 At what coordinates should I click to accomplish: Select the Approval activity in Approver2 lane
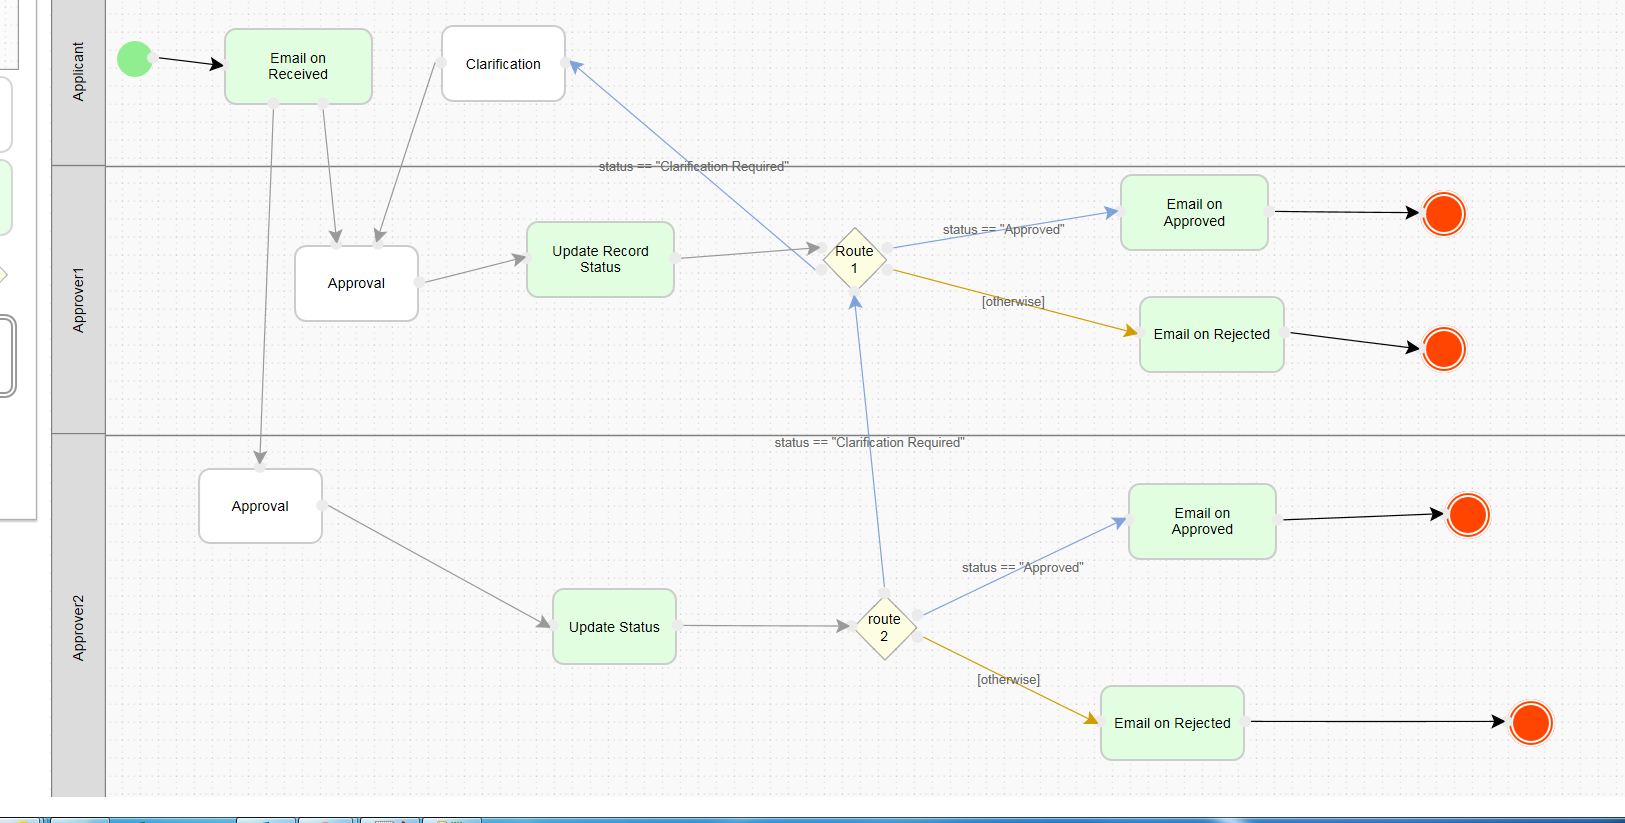coord(260,506)
